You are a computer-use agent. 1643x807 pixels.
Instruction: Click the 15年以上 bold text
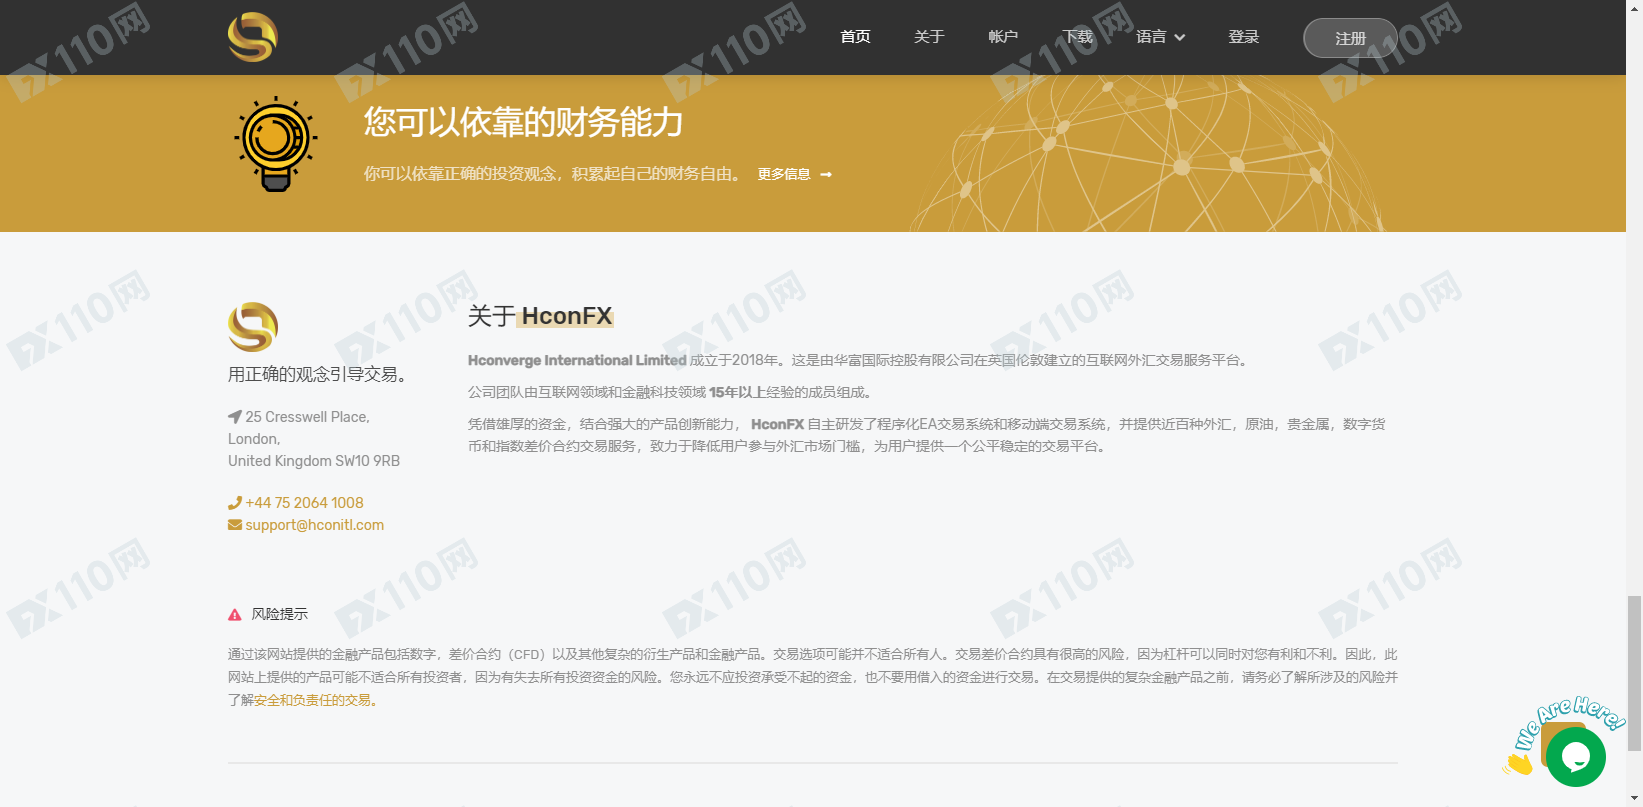(x=737, y=392)
